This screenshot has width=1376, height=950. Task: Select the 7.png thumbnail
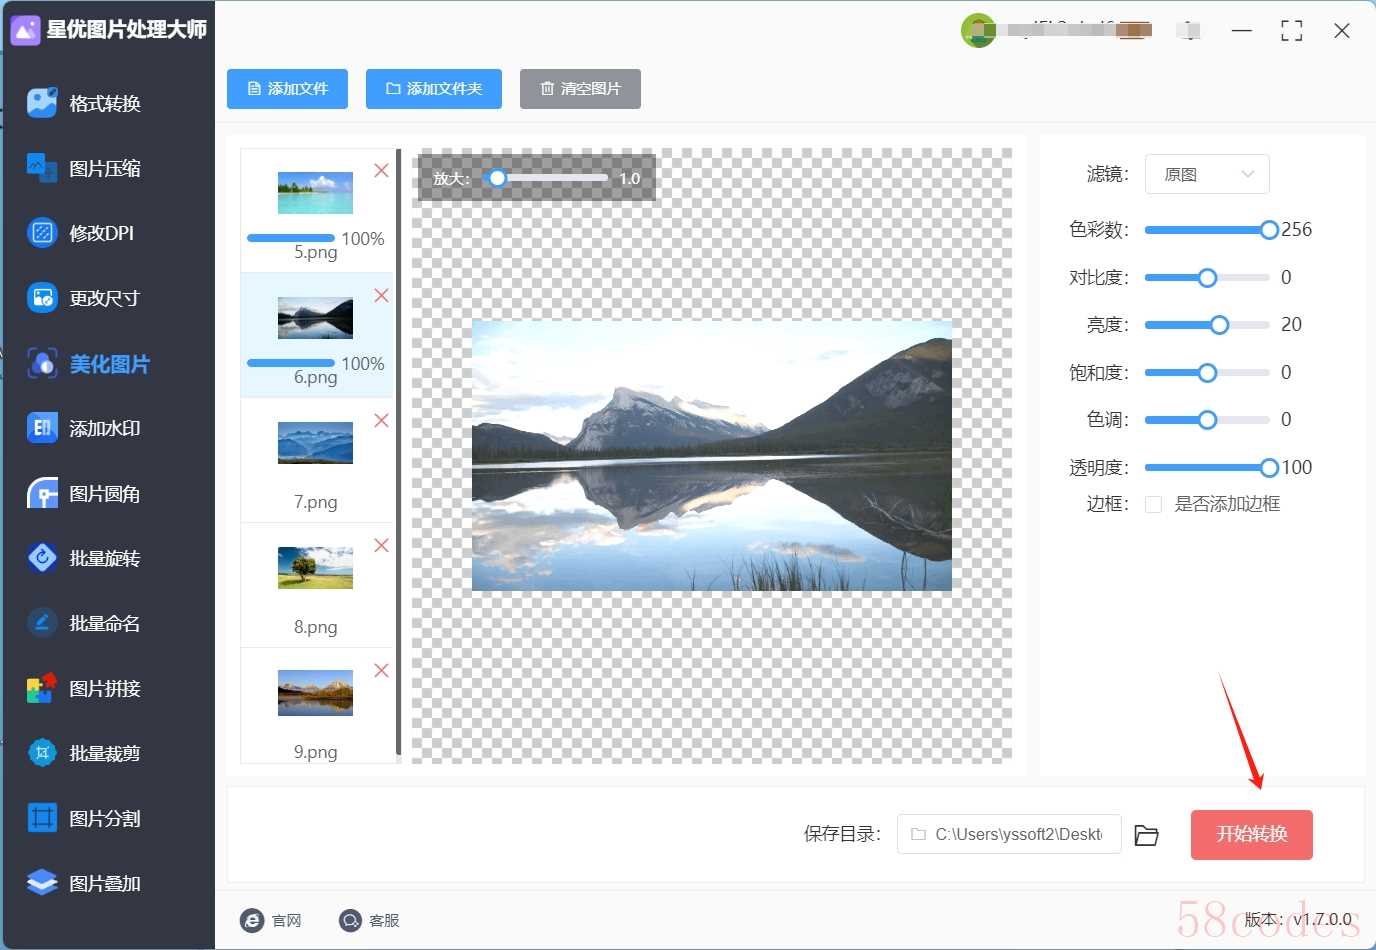coord(315,443)
